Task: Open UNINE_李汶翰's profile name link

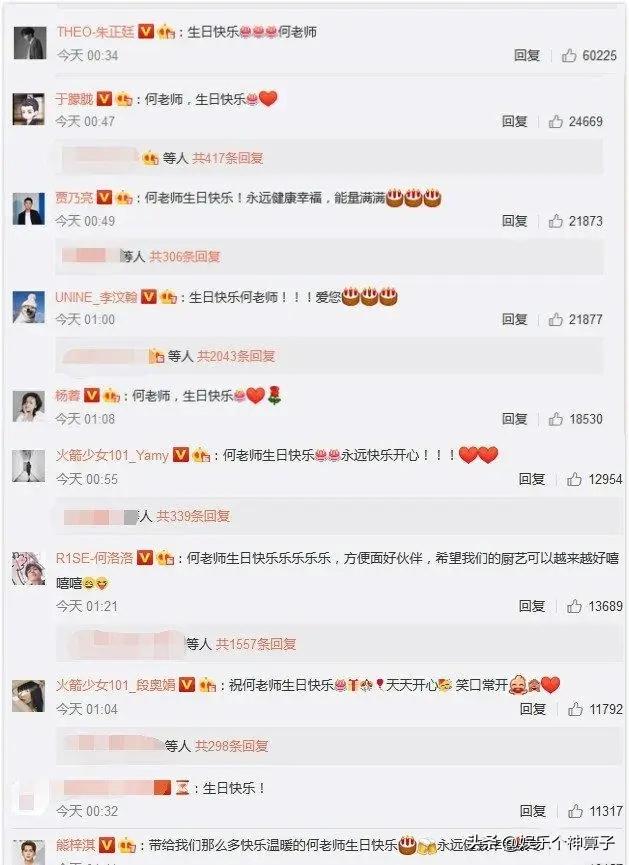Action: pos(96,297)
